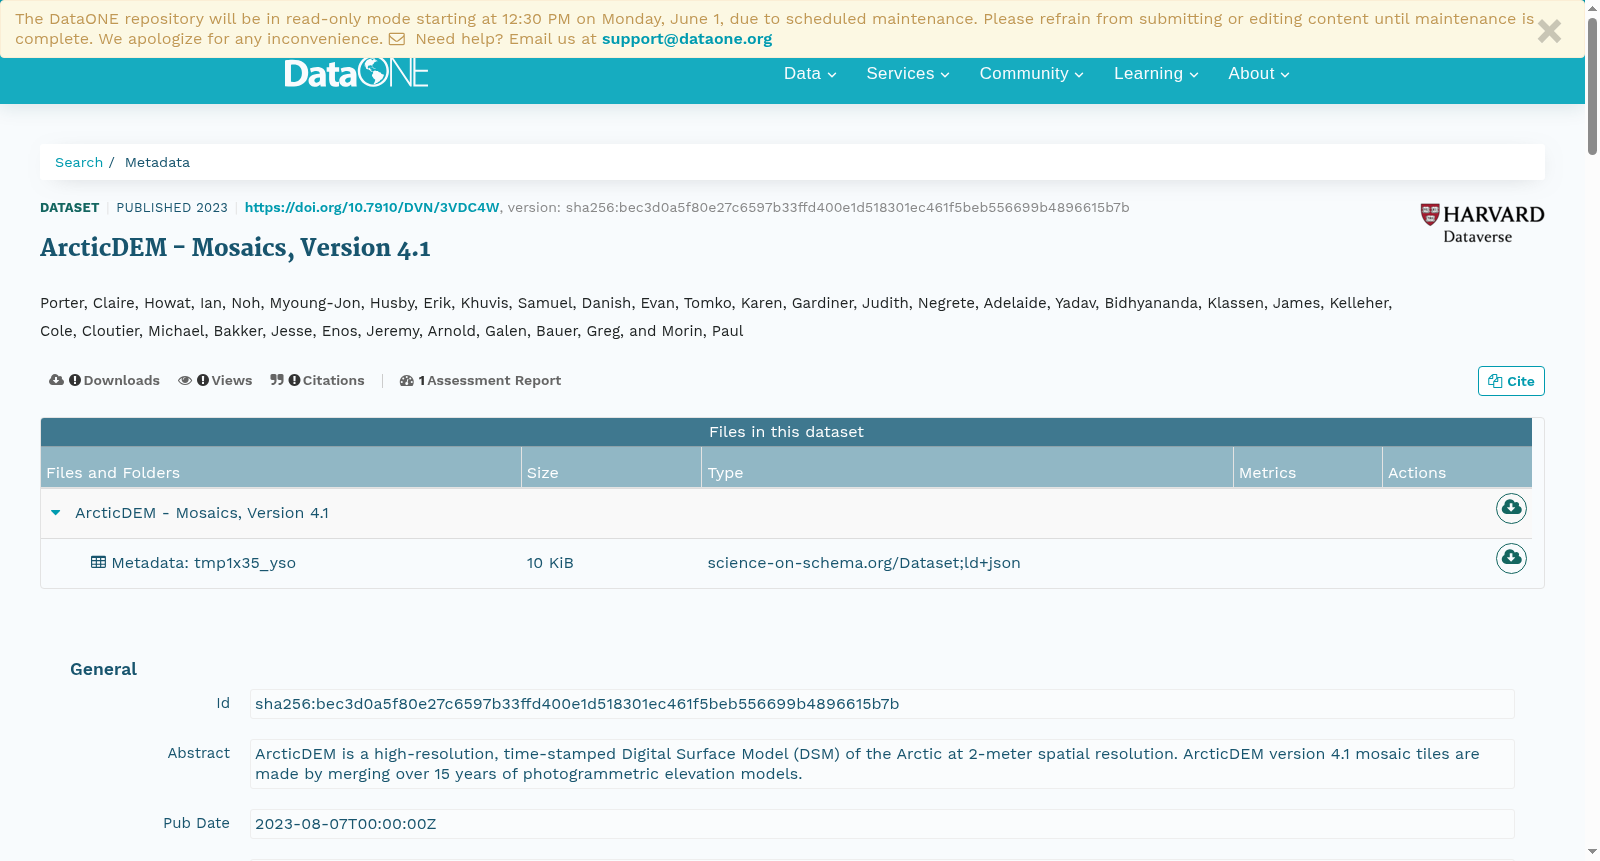Click the ArcticDEM - Mosaics, Version 4.1 title

[x=235, y=248]
